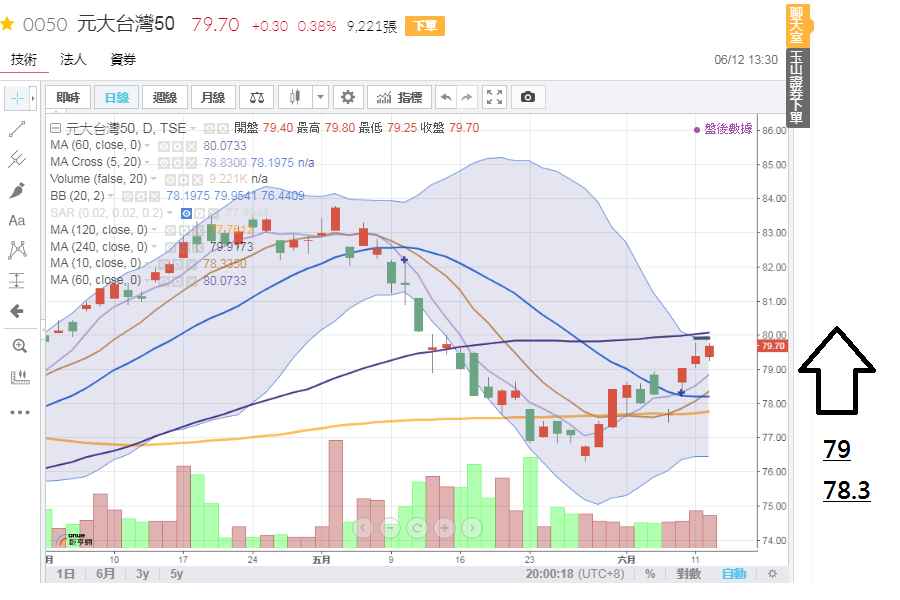900x600 pixels.
Task: Switch to the 法人 tab
Action: pyautogui.click(x=73, y=59)
